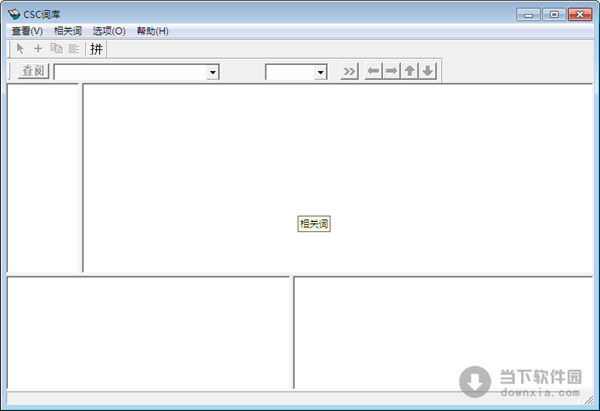Click the down arrow navigation button
The height and width of the screenshot is (411, 600).
[427, 71]
